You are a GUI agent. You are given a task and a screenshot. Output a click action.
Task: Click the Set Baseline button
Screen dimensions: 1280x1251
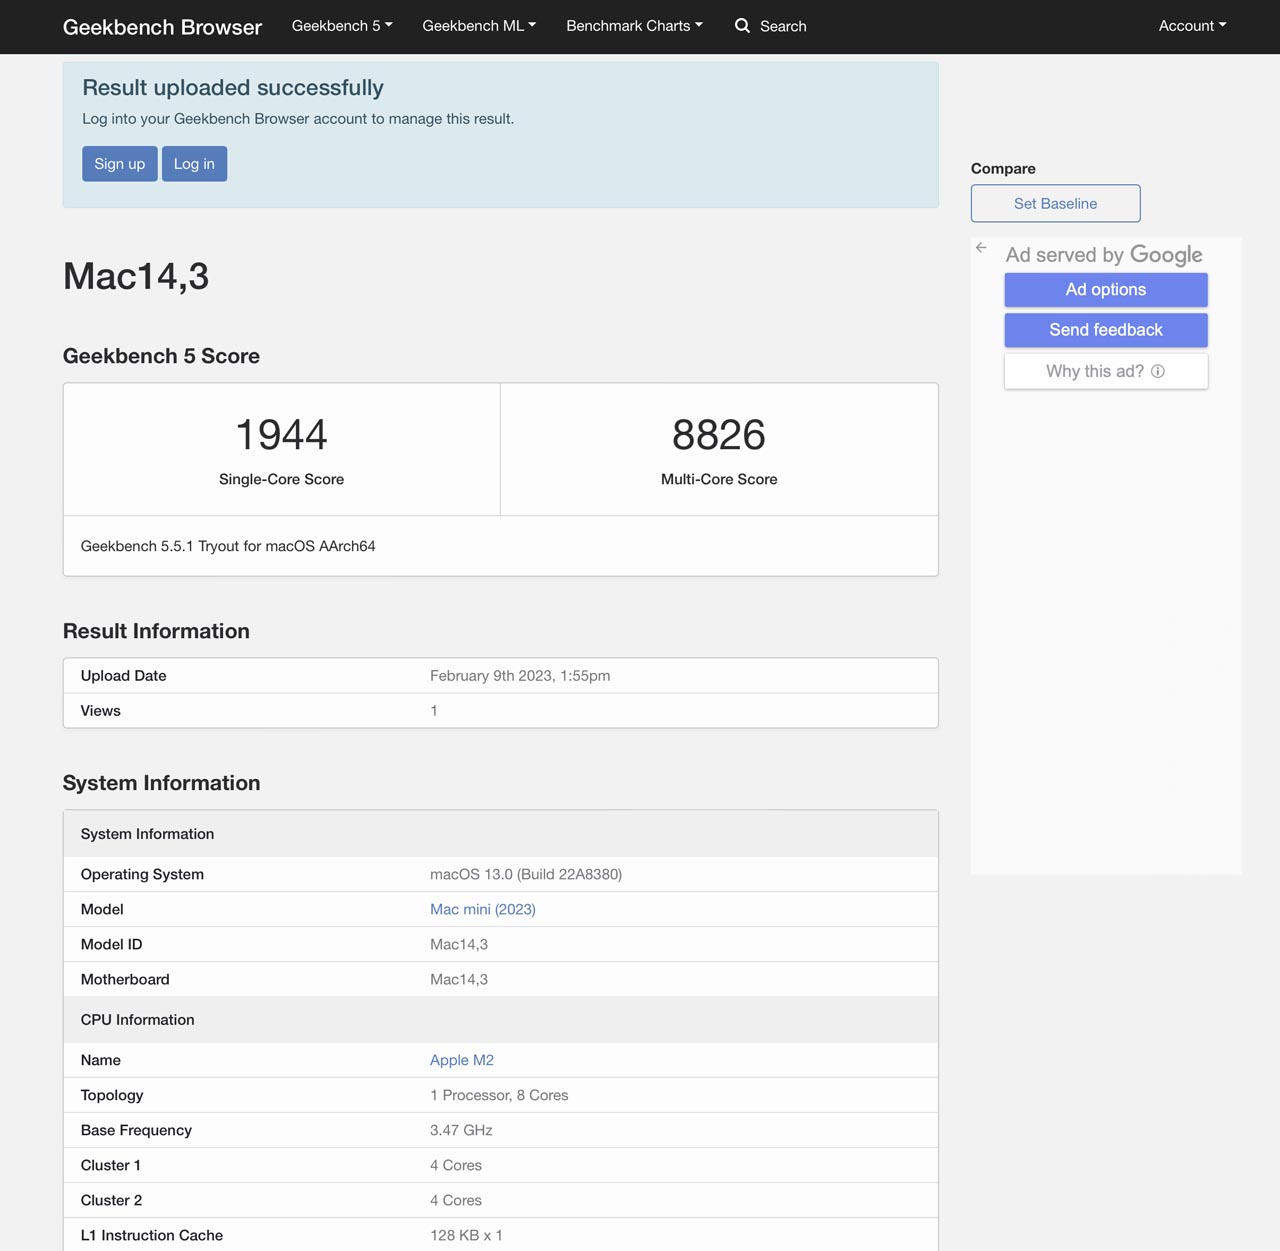[x=1055, y=203]
